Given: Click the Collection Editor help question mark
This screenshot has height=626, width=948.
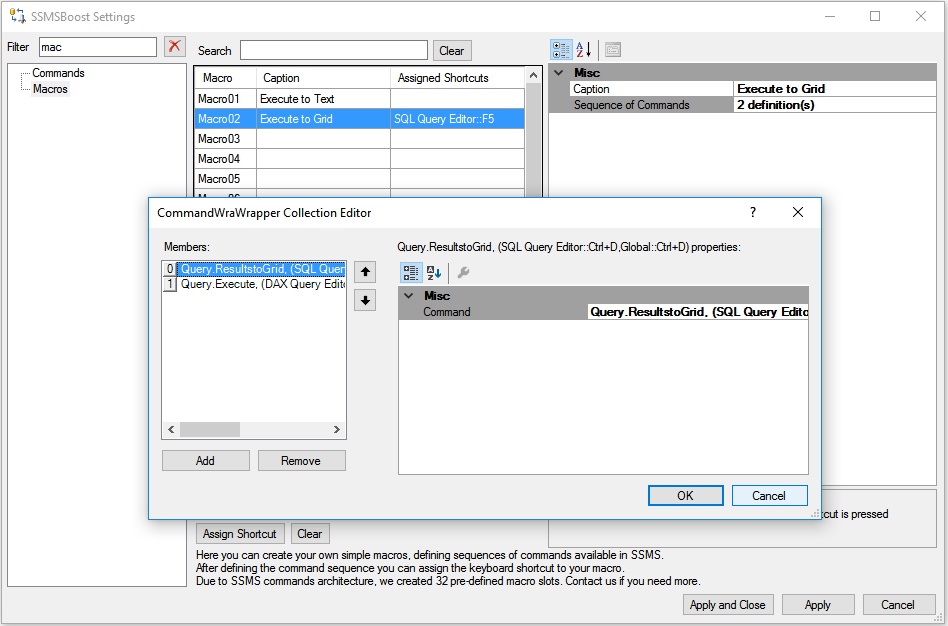Looking at the screenshot, I should pyautogui.click(x=753, y=212).
